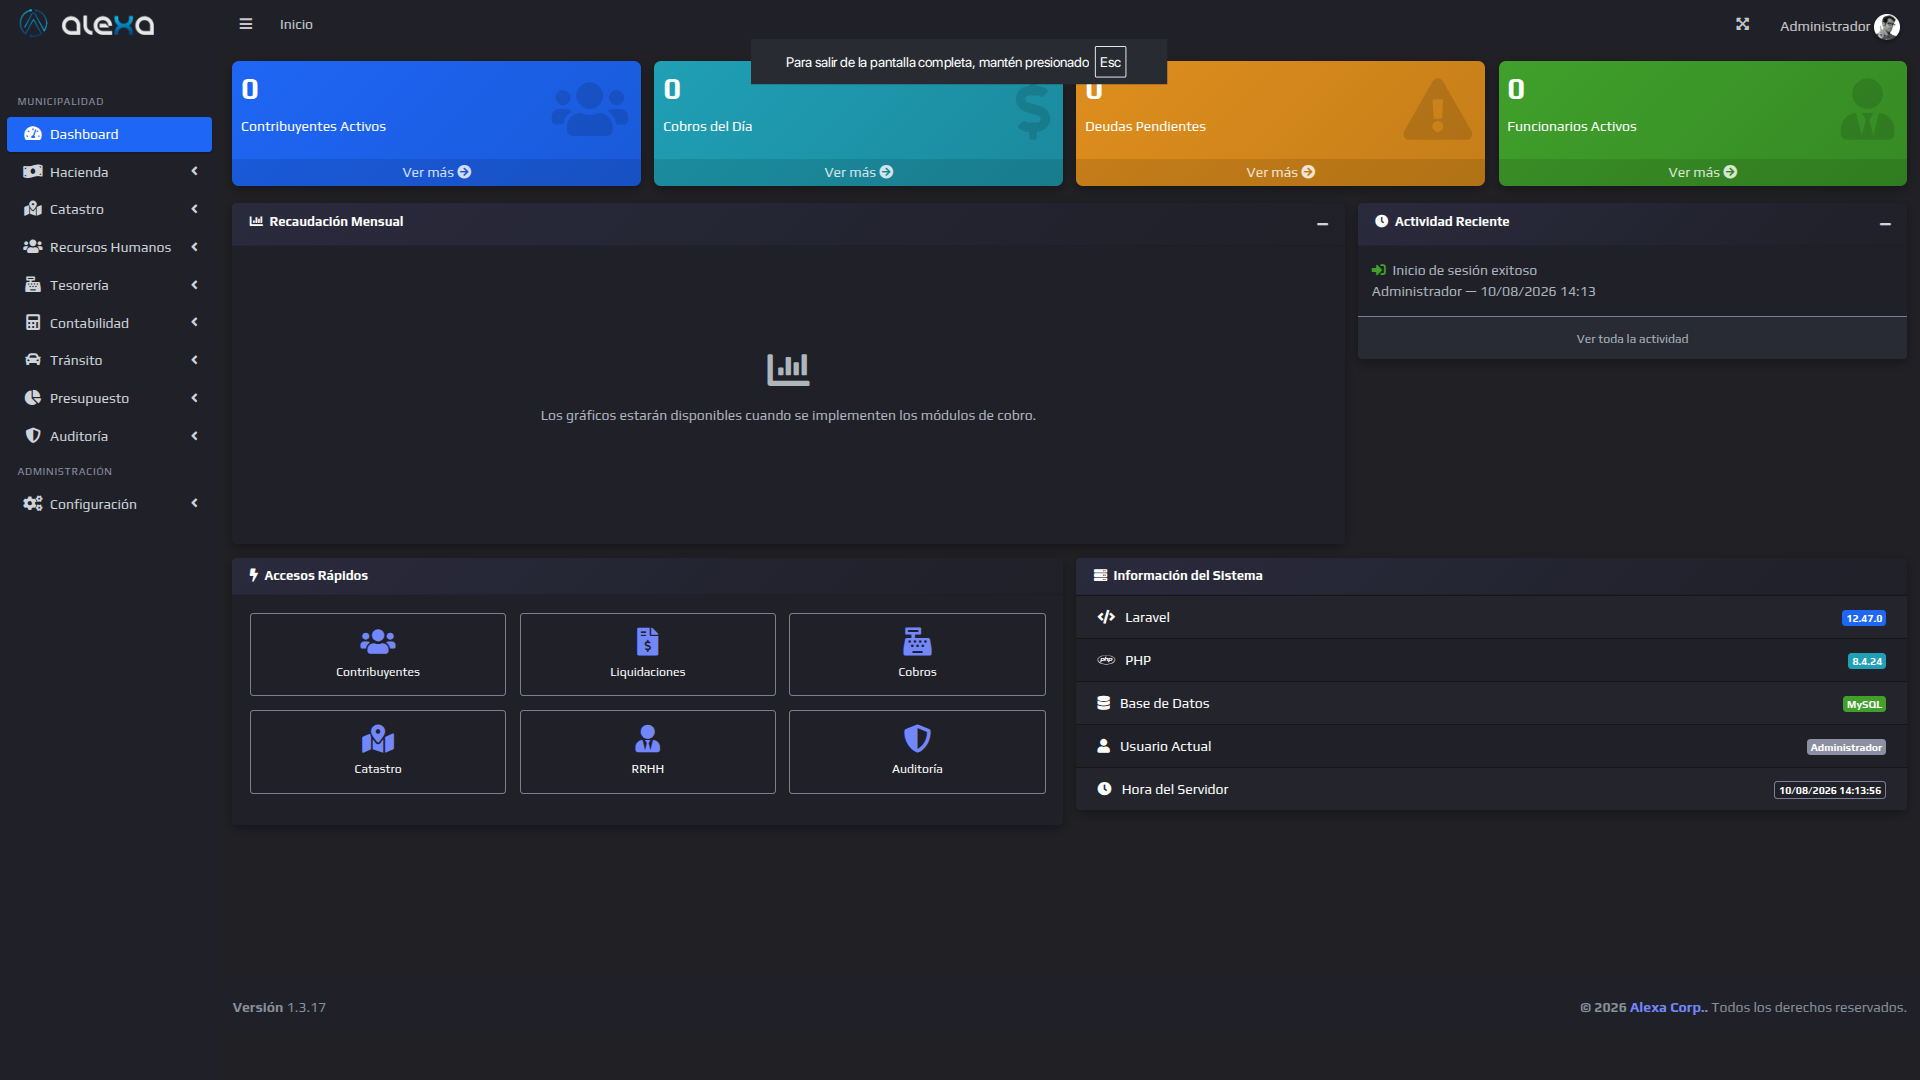Click the Administrador user badge

tap(1846, 747)
